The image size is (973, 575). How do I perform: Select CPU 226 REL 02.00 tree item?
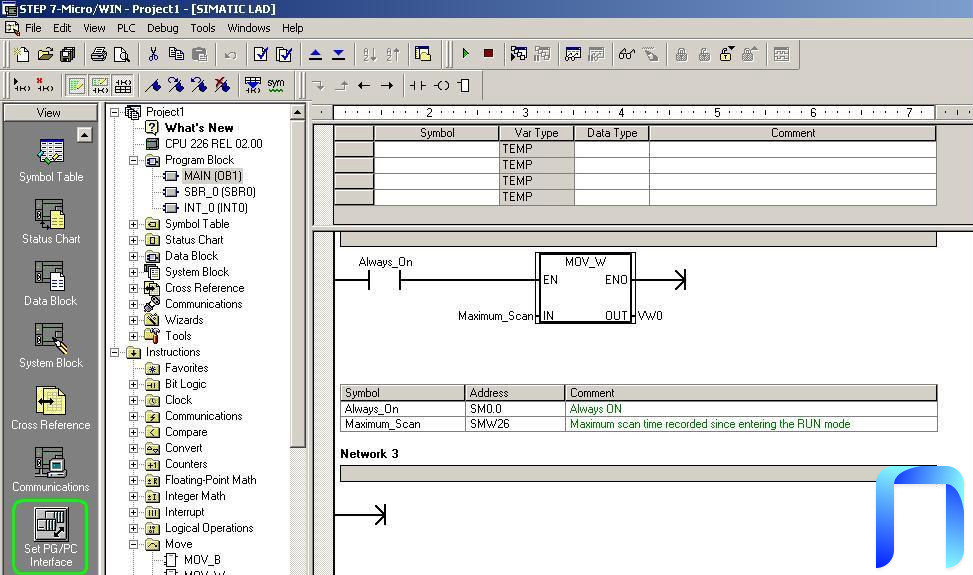(x=213, y=144)
